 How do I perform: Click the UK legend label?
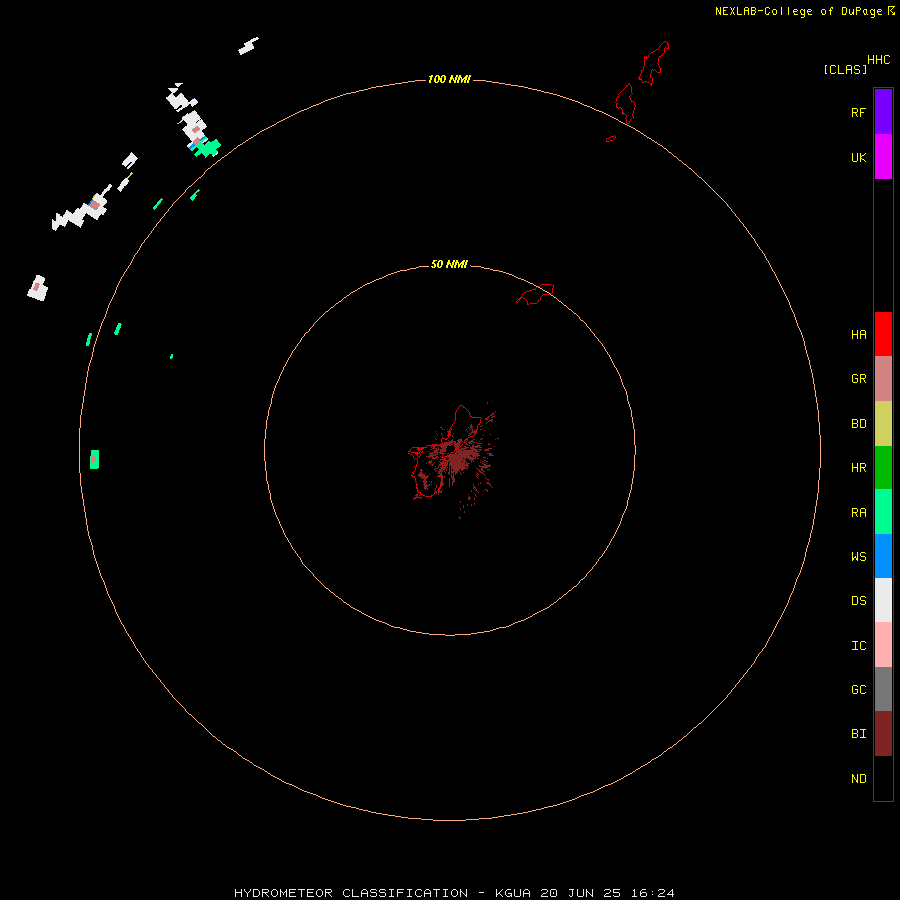(858, 157)
